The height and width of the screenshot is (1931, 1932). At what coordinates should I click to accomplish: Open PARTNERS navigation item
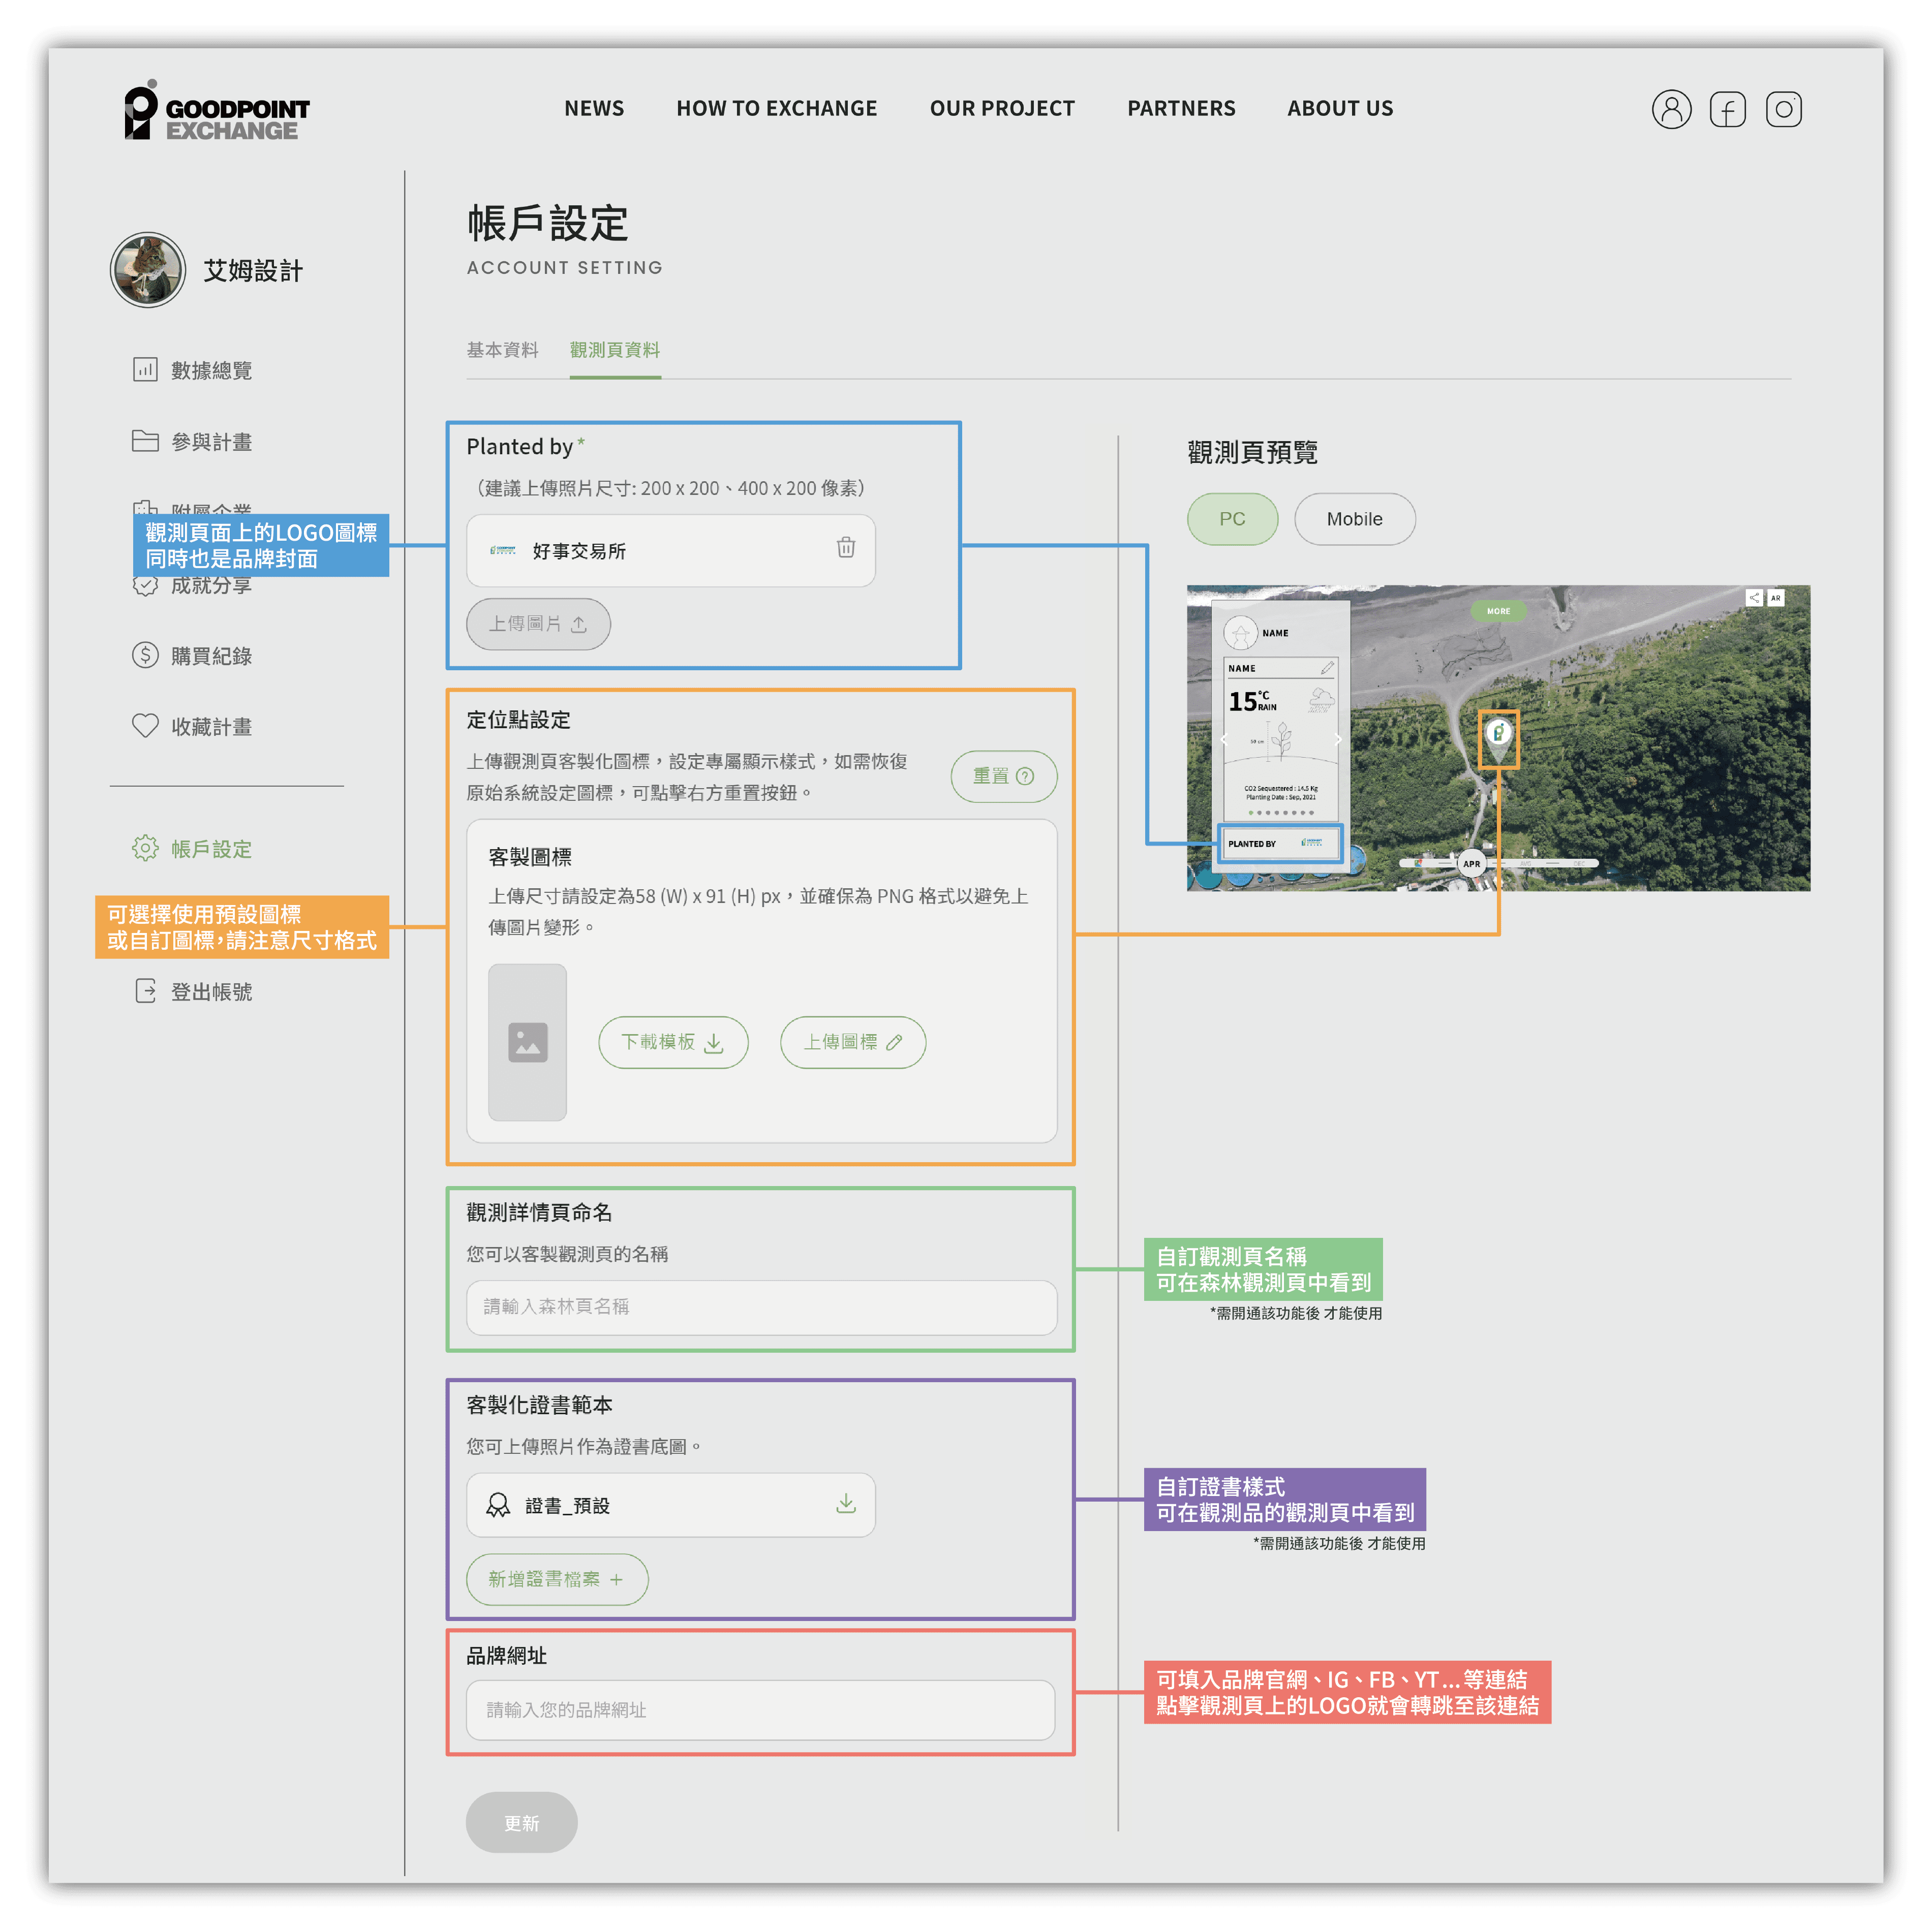tap(1181, 108)
